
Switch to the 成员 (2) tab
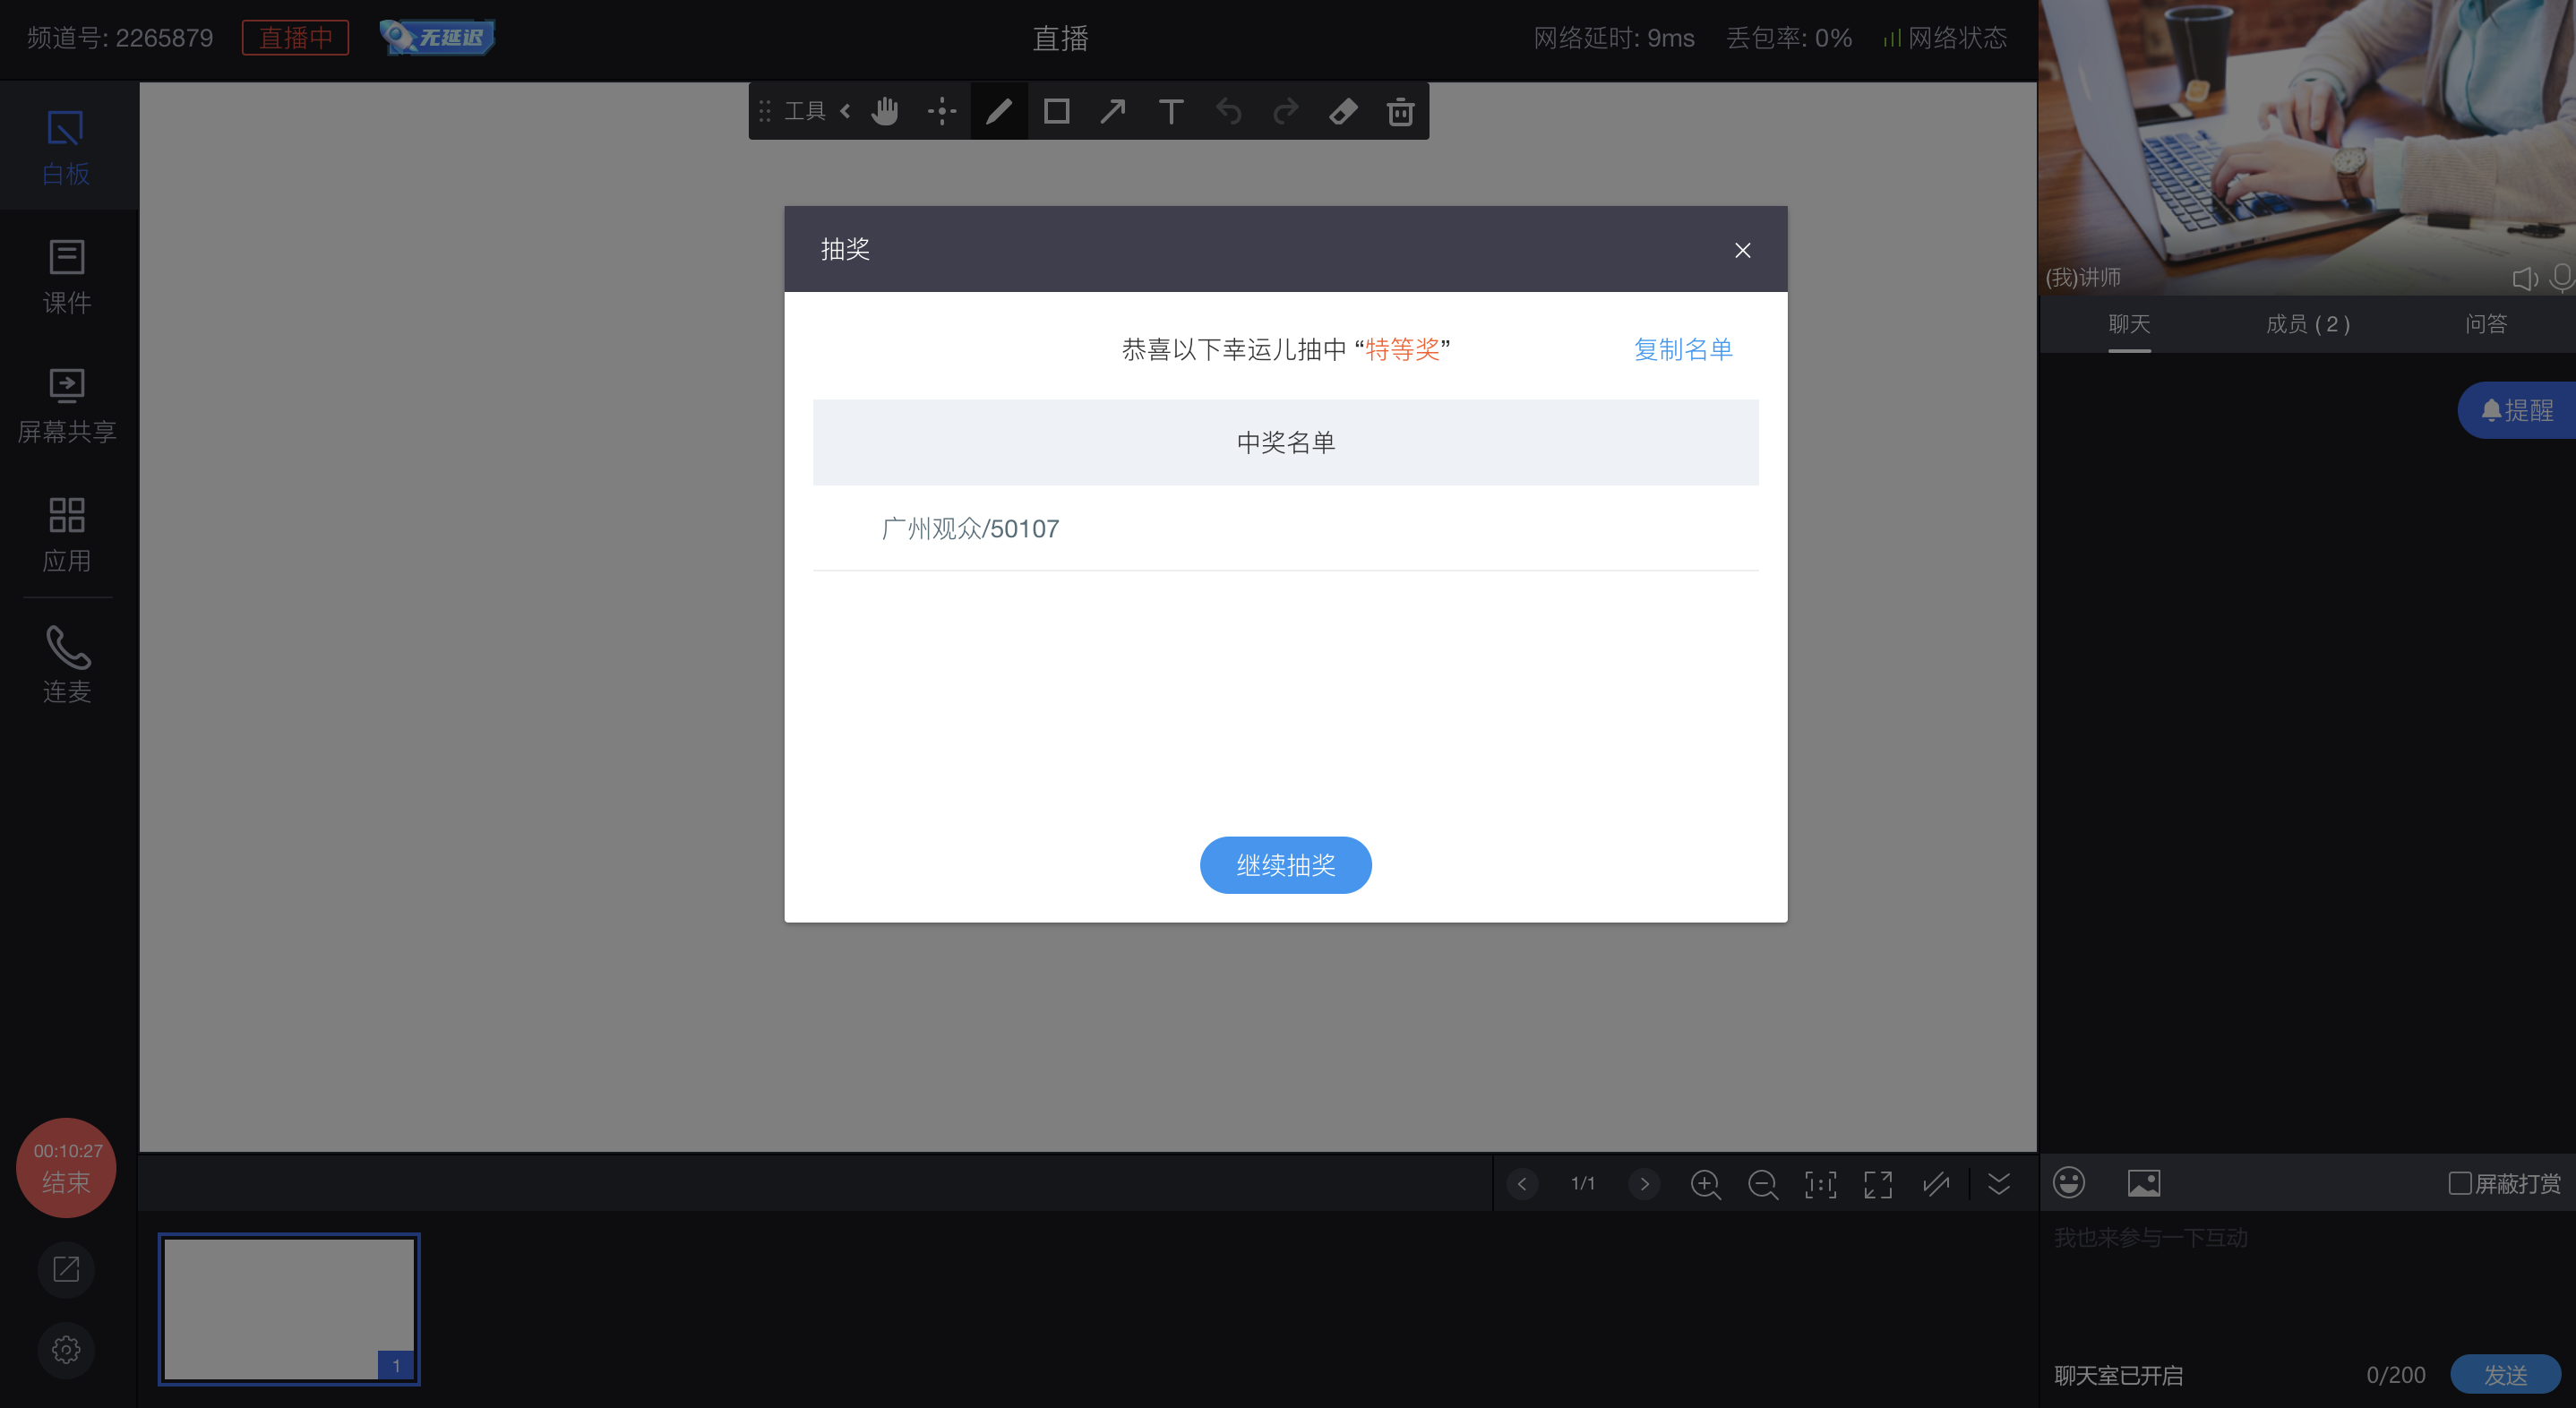point(2308,324)
